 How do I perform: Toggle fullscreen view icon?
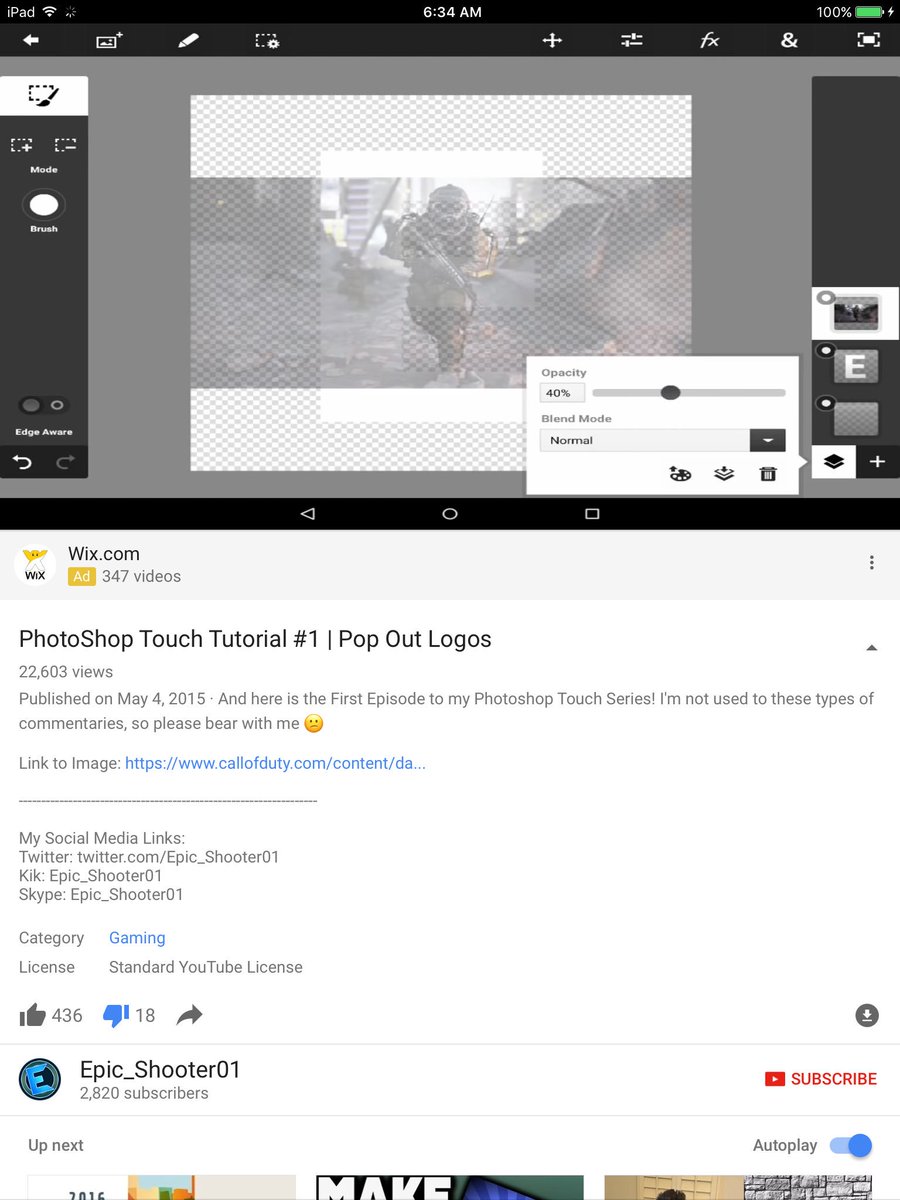869,40
